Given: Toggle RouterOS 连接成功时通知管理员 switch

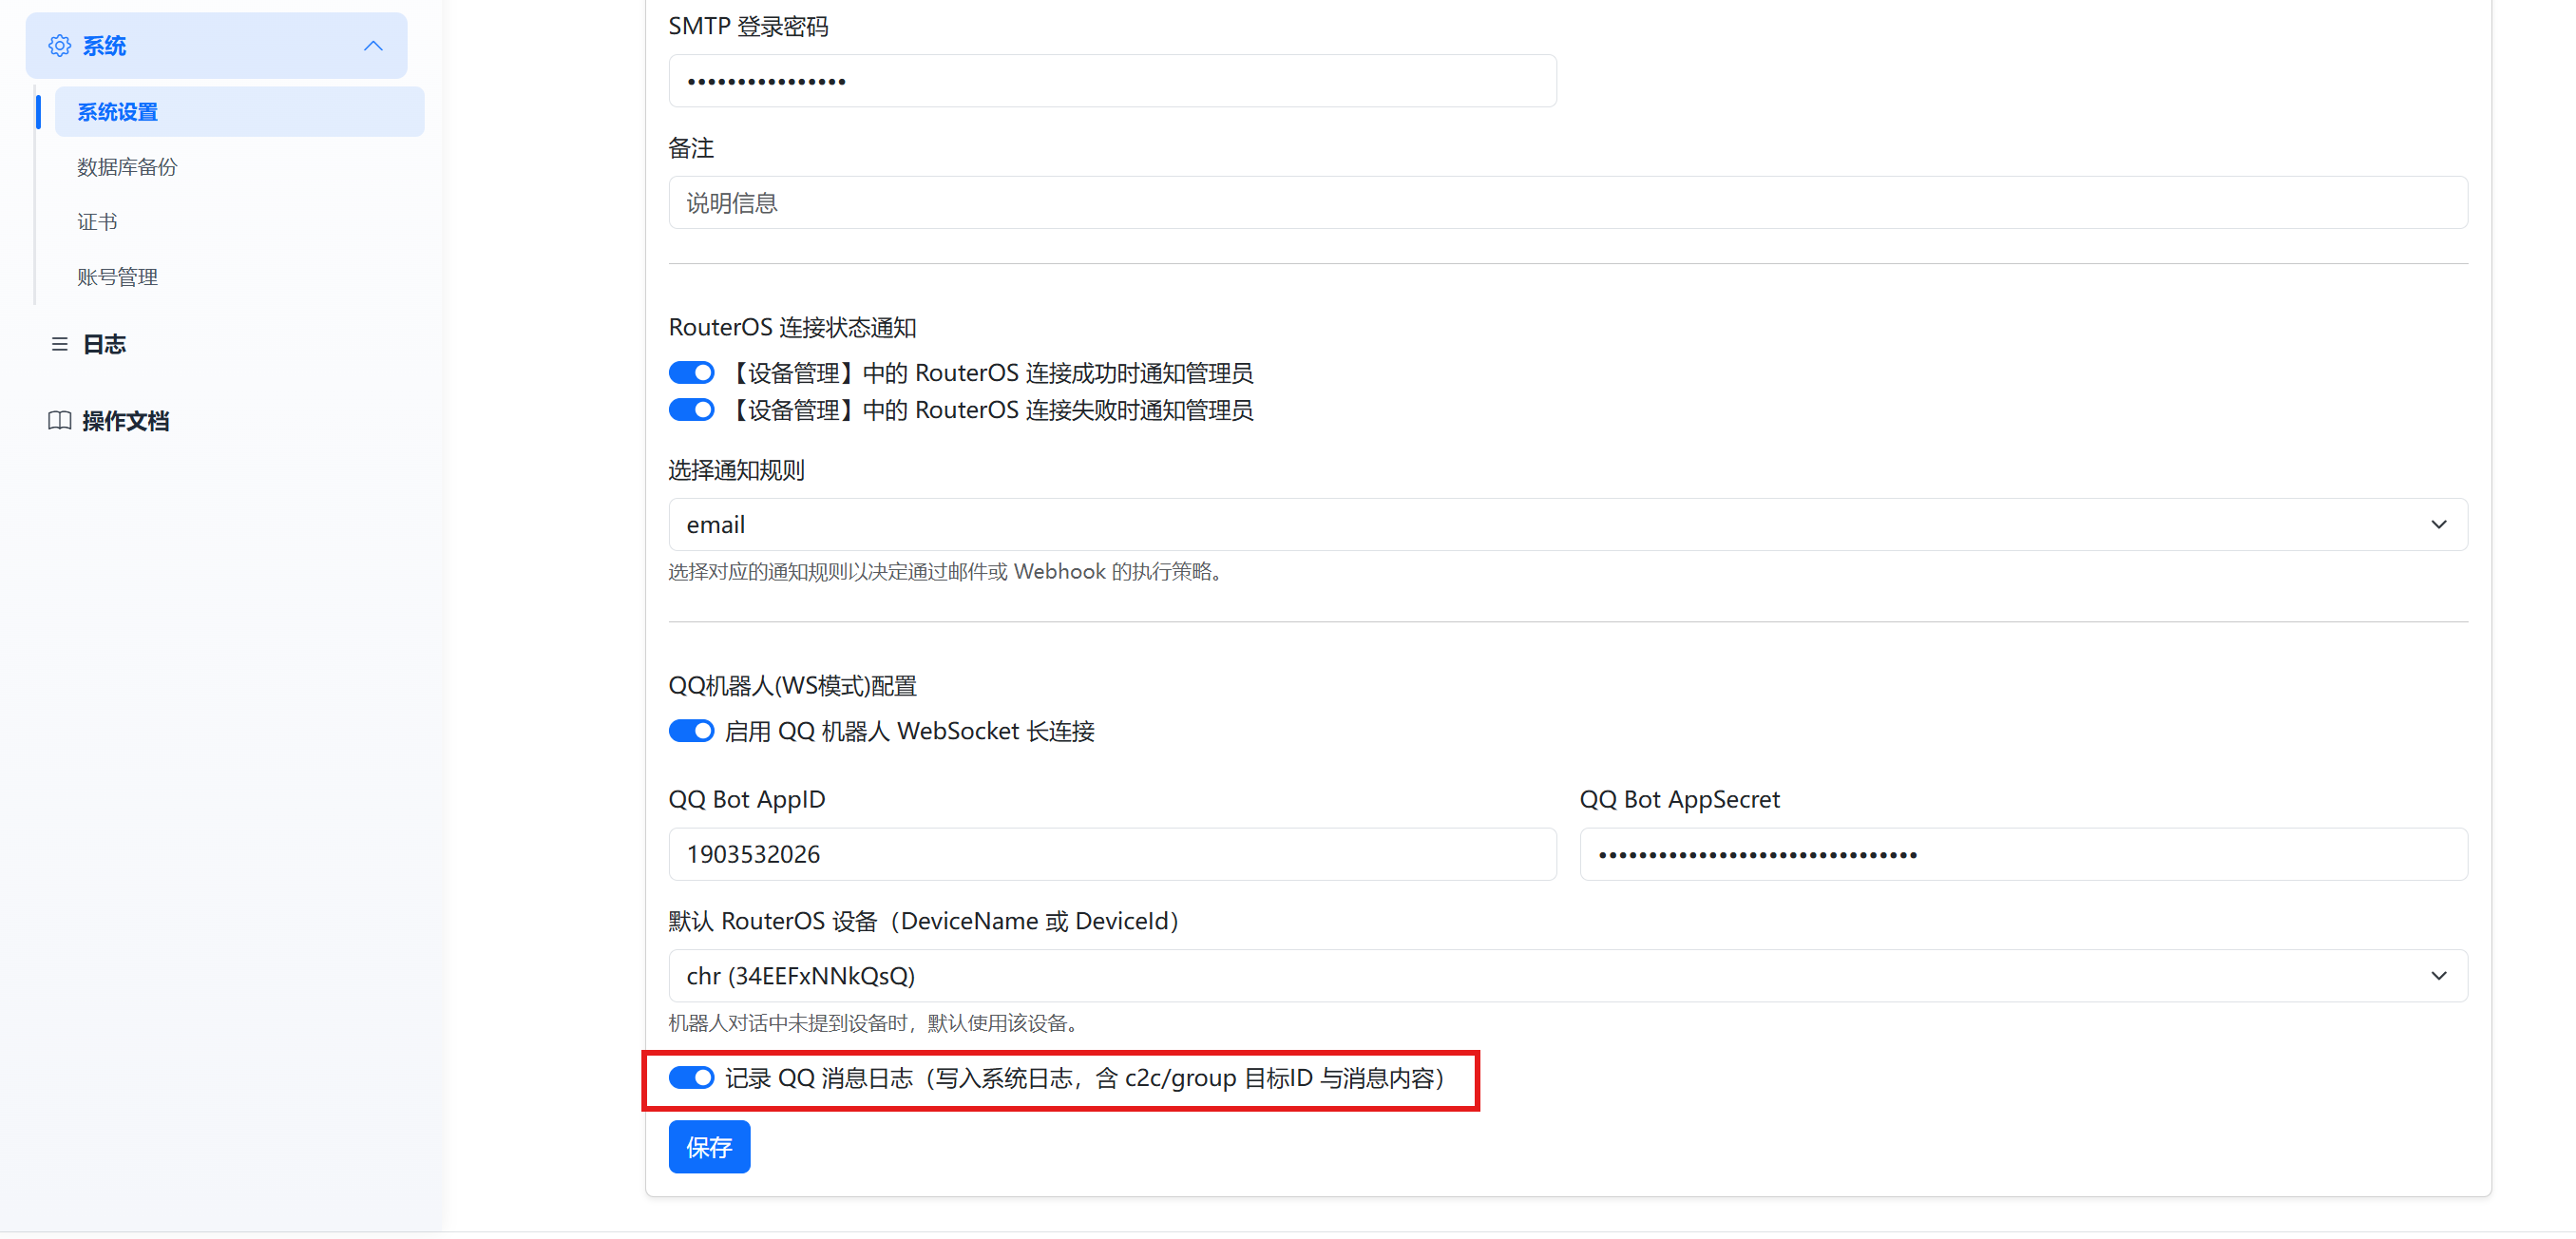Looking at the screenshot, I should tap(691, 373).
